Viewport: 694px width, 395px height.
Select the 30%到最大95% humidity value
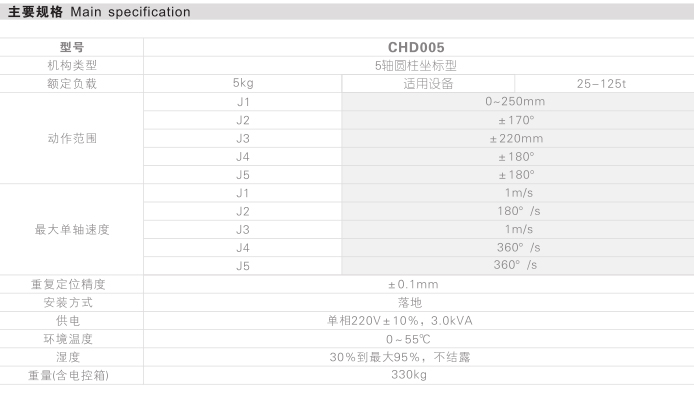pyautogui.click(x=400, y=357)
